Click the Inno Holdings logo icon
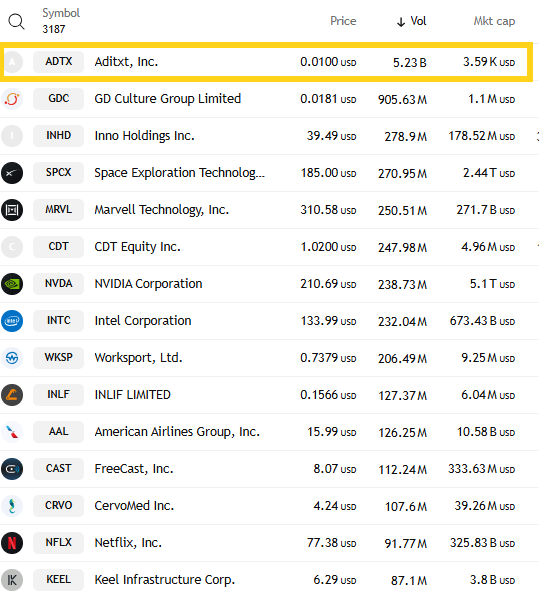This screenshot has width=539, height=597. pyautogui.click(x=12, y=136)
